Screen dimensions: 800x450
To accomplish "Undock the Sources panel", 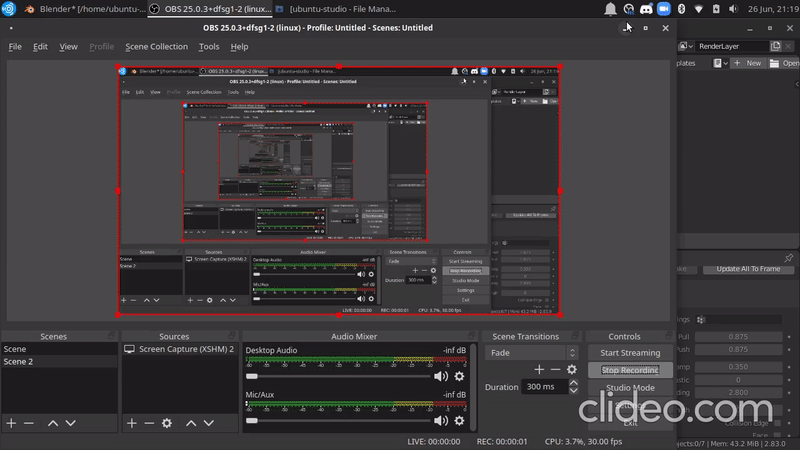I will pyautogui.click(x=232, y=336).
